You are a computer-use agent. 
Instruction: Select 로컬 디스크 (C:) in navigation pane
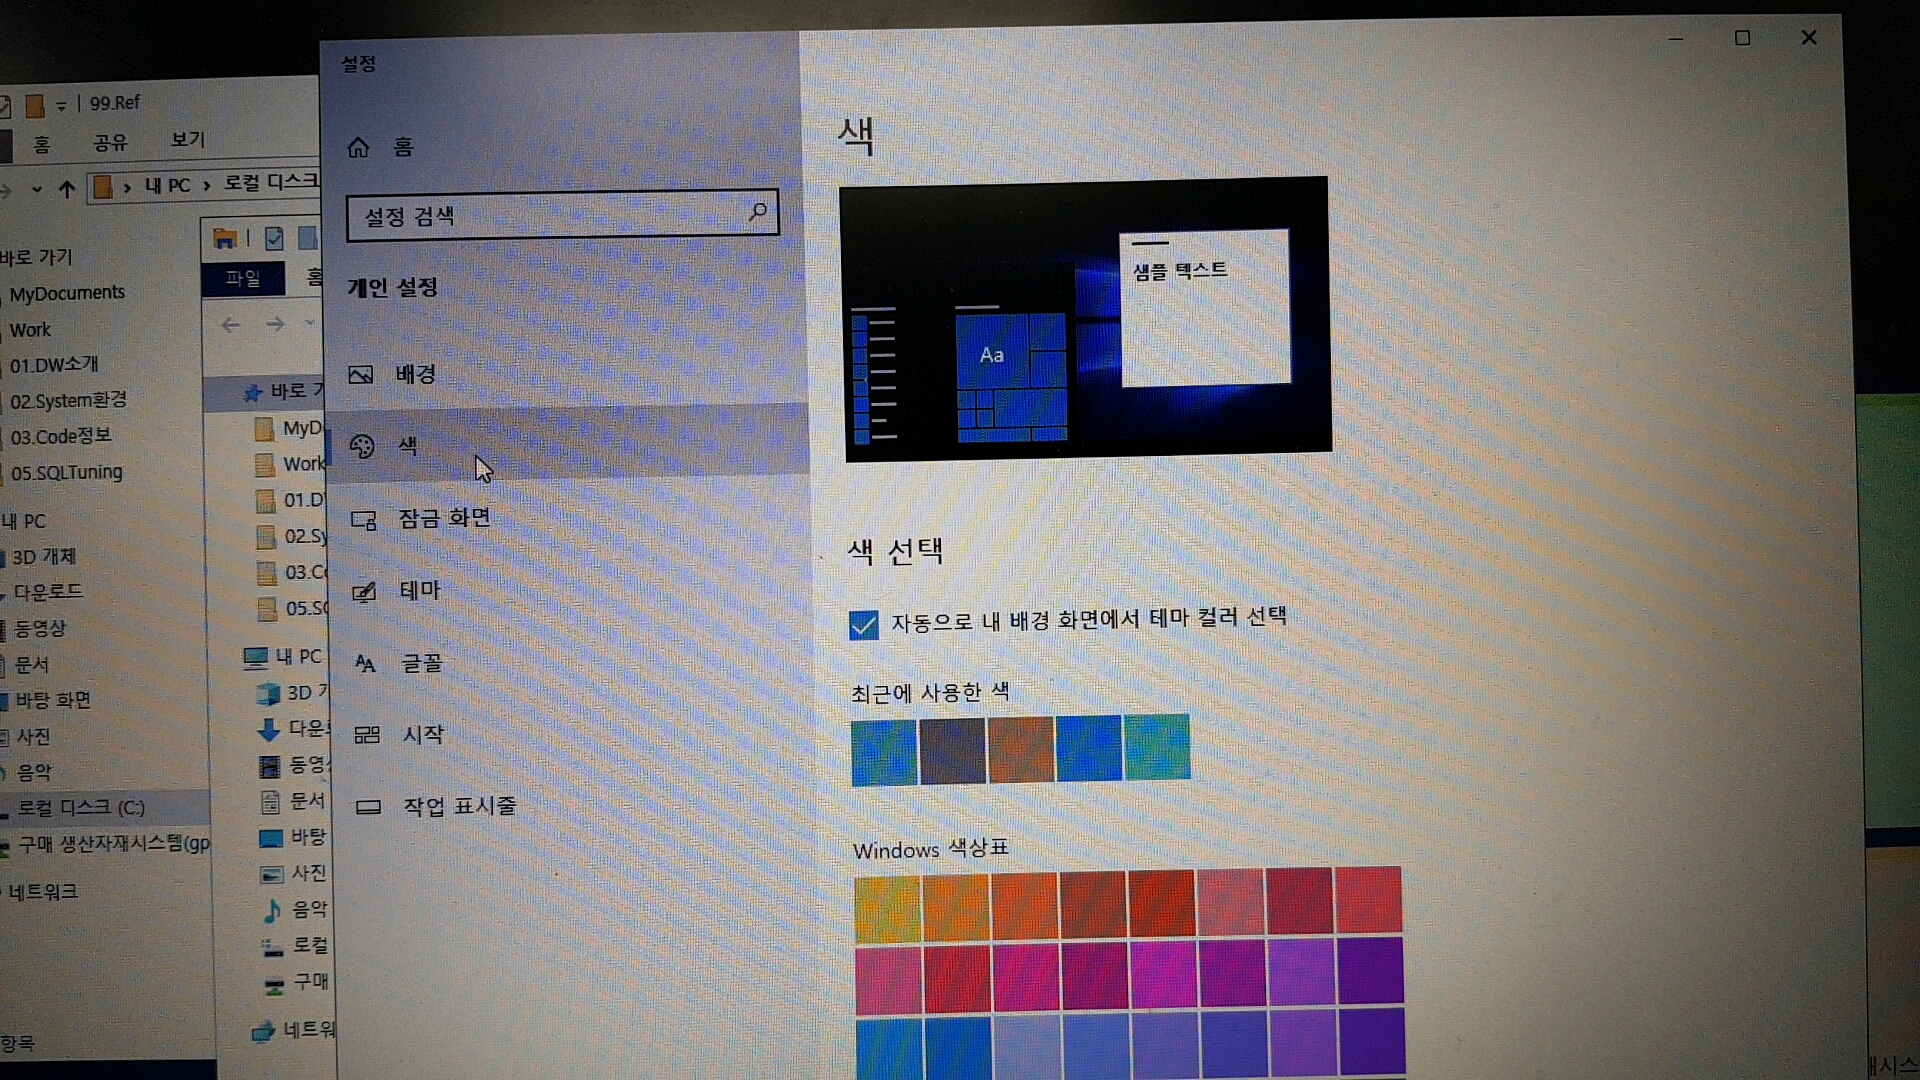(82, 808)
